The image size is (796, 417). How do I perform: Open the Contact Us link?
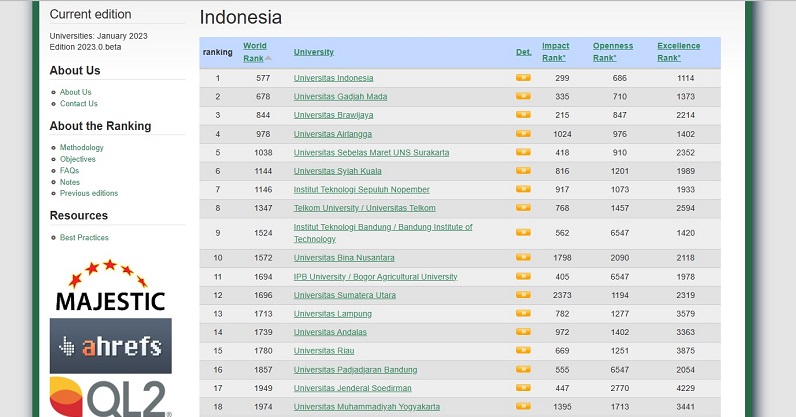(x=78, y=103)
